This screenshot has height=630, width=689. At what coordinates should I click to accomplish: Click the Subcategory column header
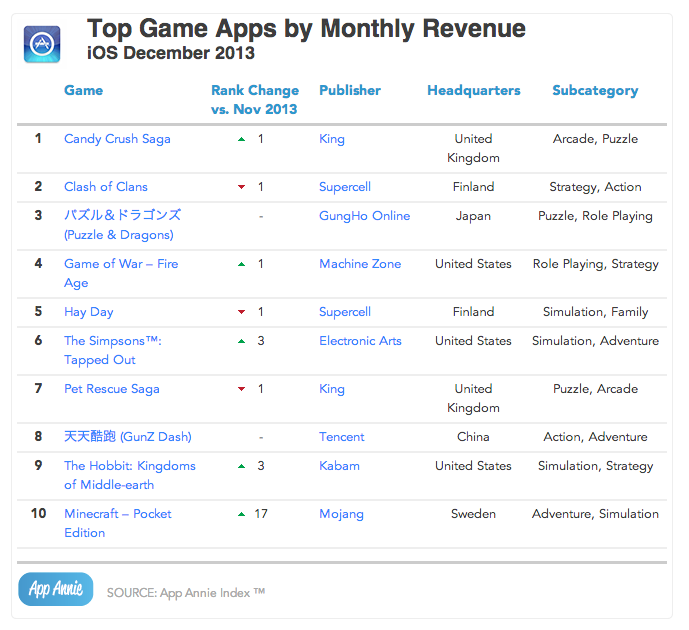click(595, 91)
